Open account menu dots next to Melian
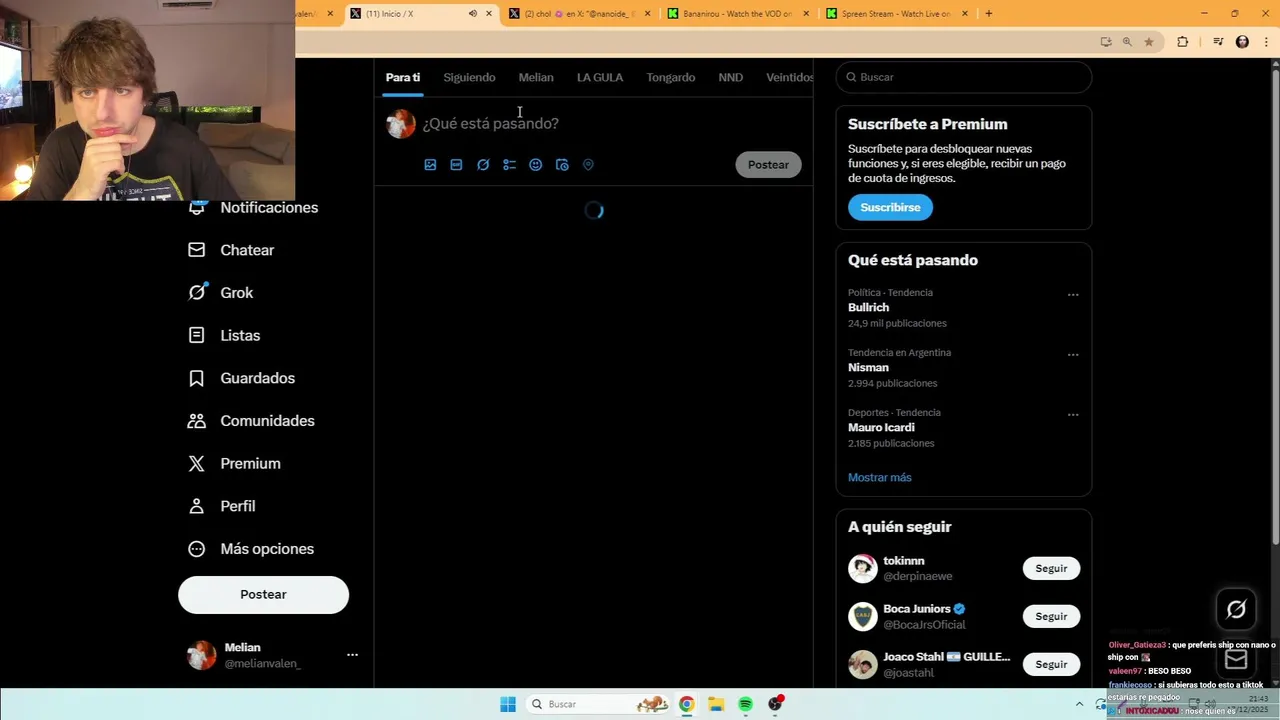The height and width of the screenshot is (720, 1280). pos(352,655)
